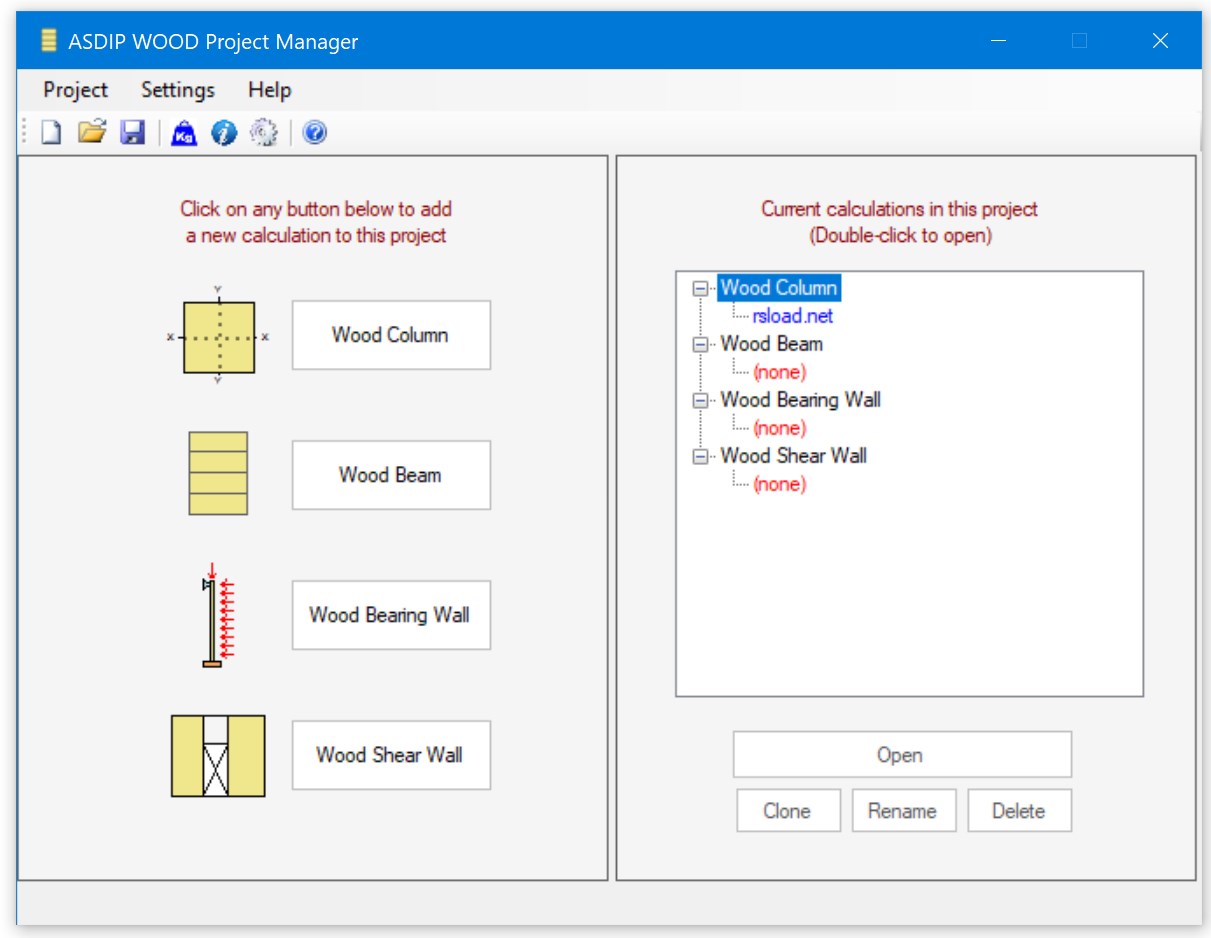Open a project with the folder icon
Image resolution: width=1211 pixels, height=938 pixels.
(x=92, y=132)
